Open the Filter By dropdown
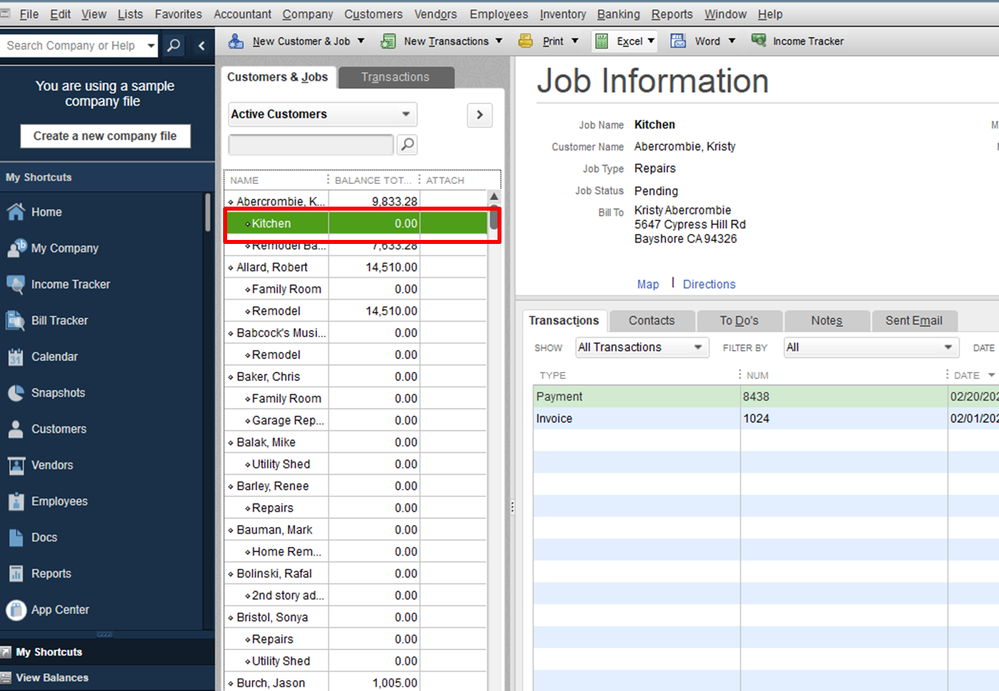999x691 pixels. [870, 348]
